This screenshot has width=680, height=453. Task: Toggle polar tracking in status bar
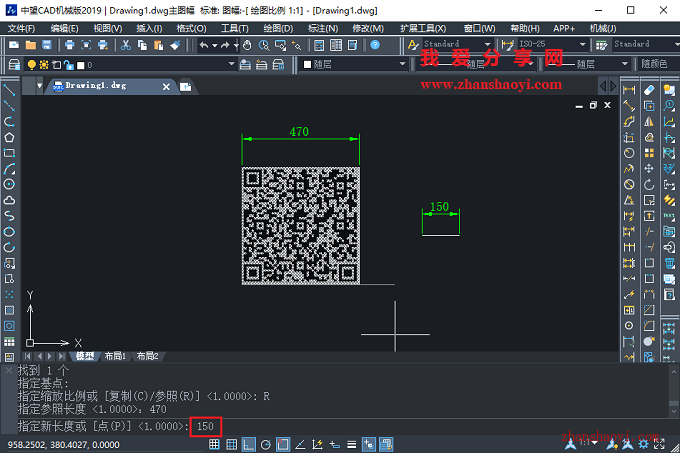click(x=266, y=444)
